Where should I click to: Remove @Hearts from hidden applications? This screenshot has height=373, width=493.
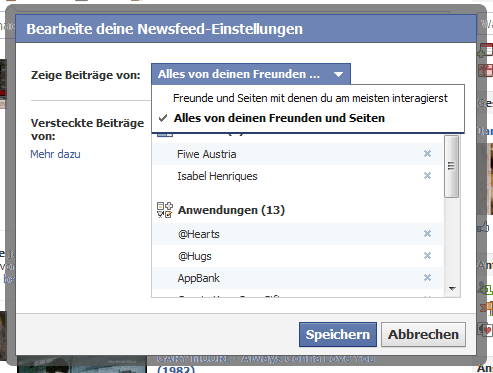(x=427, y=234)
